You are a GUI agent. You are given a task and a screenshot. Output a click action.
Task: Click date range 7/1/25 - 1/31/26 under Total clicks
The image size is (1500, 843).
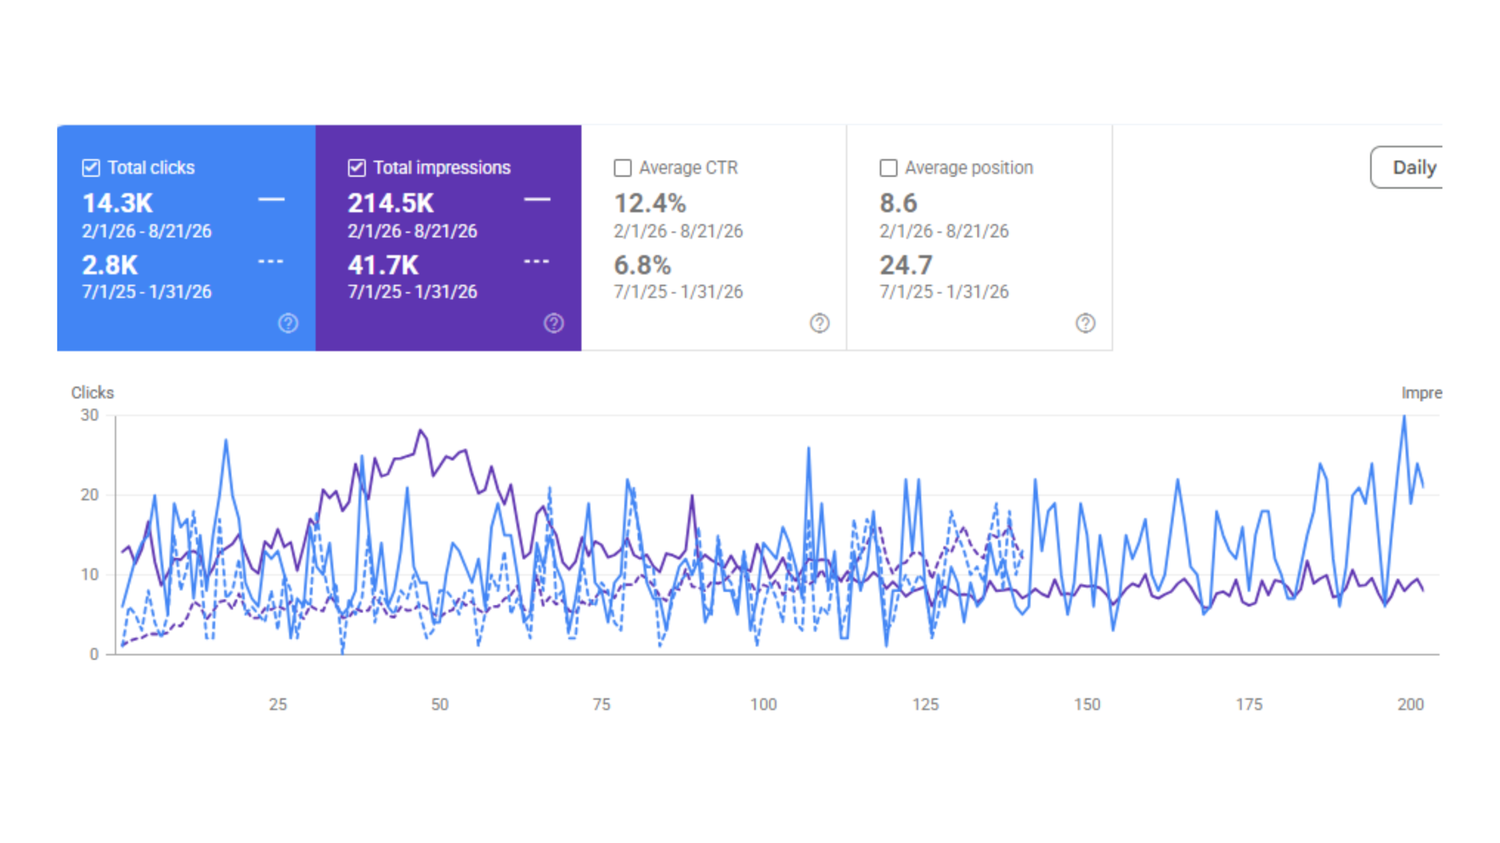(147, 292)
